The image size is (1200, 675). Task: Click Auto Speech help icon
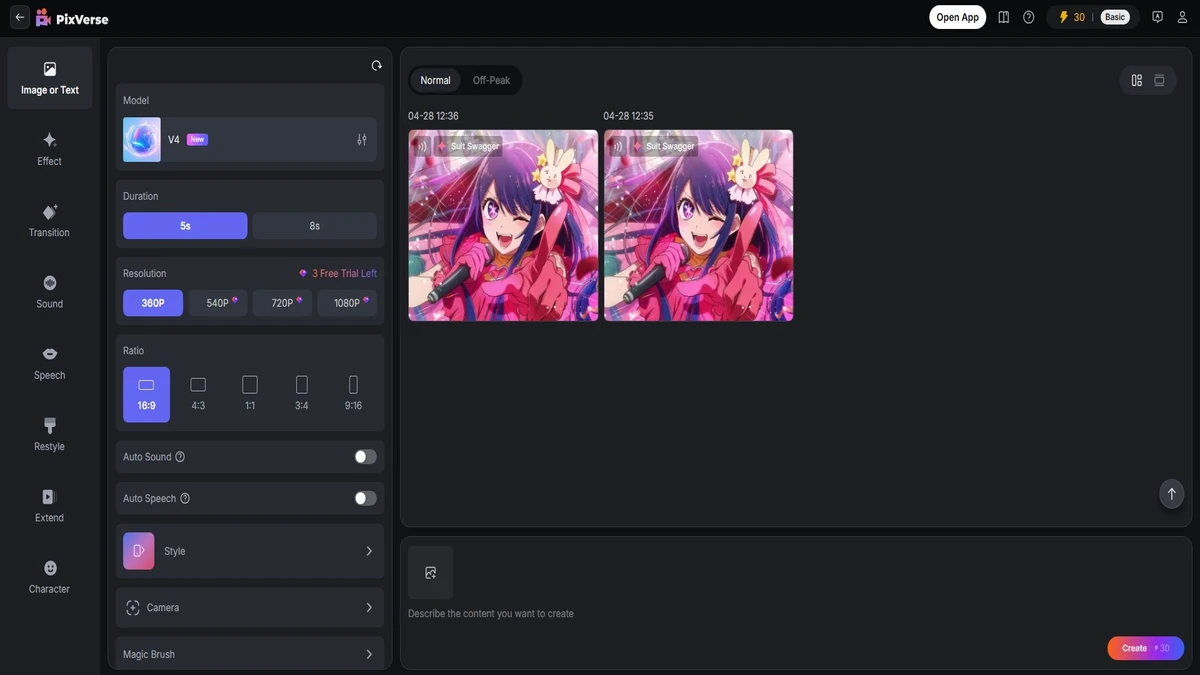pyautogui.click(x=185, y=498)
